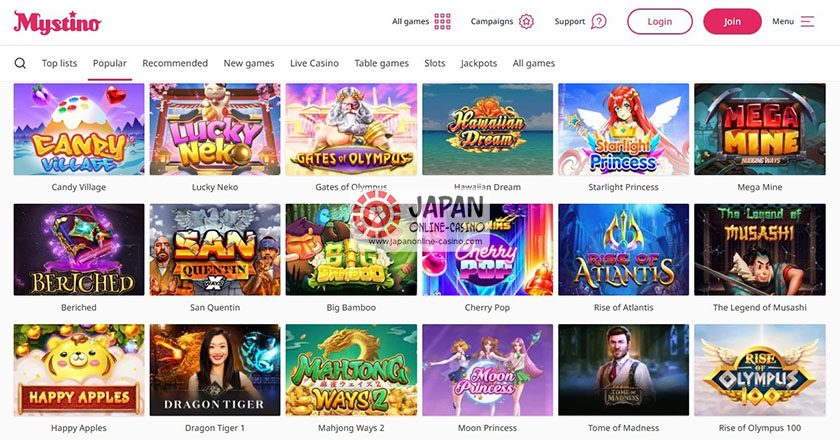
Task: Open the Candy Village game thumbnail
Action: (x=79, y=129)
